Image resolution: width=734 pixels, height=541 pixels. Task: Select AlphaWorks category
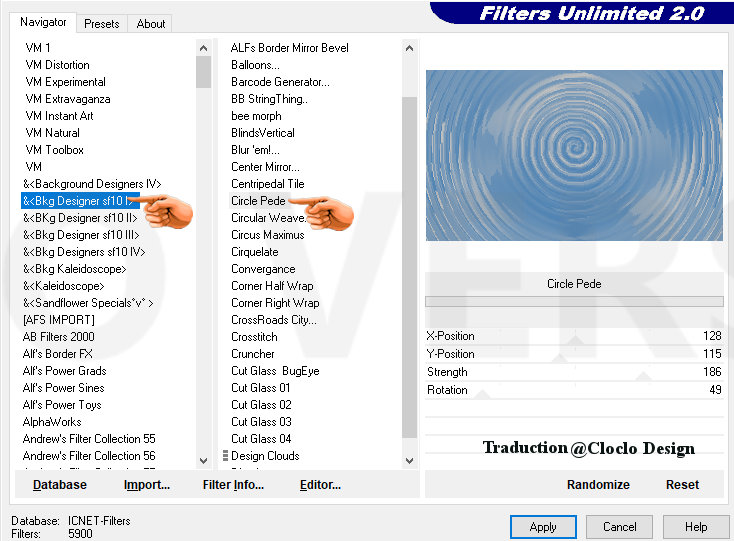click(x=52, y=422)
